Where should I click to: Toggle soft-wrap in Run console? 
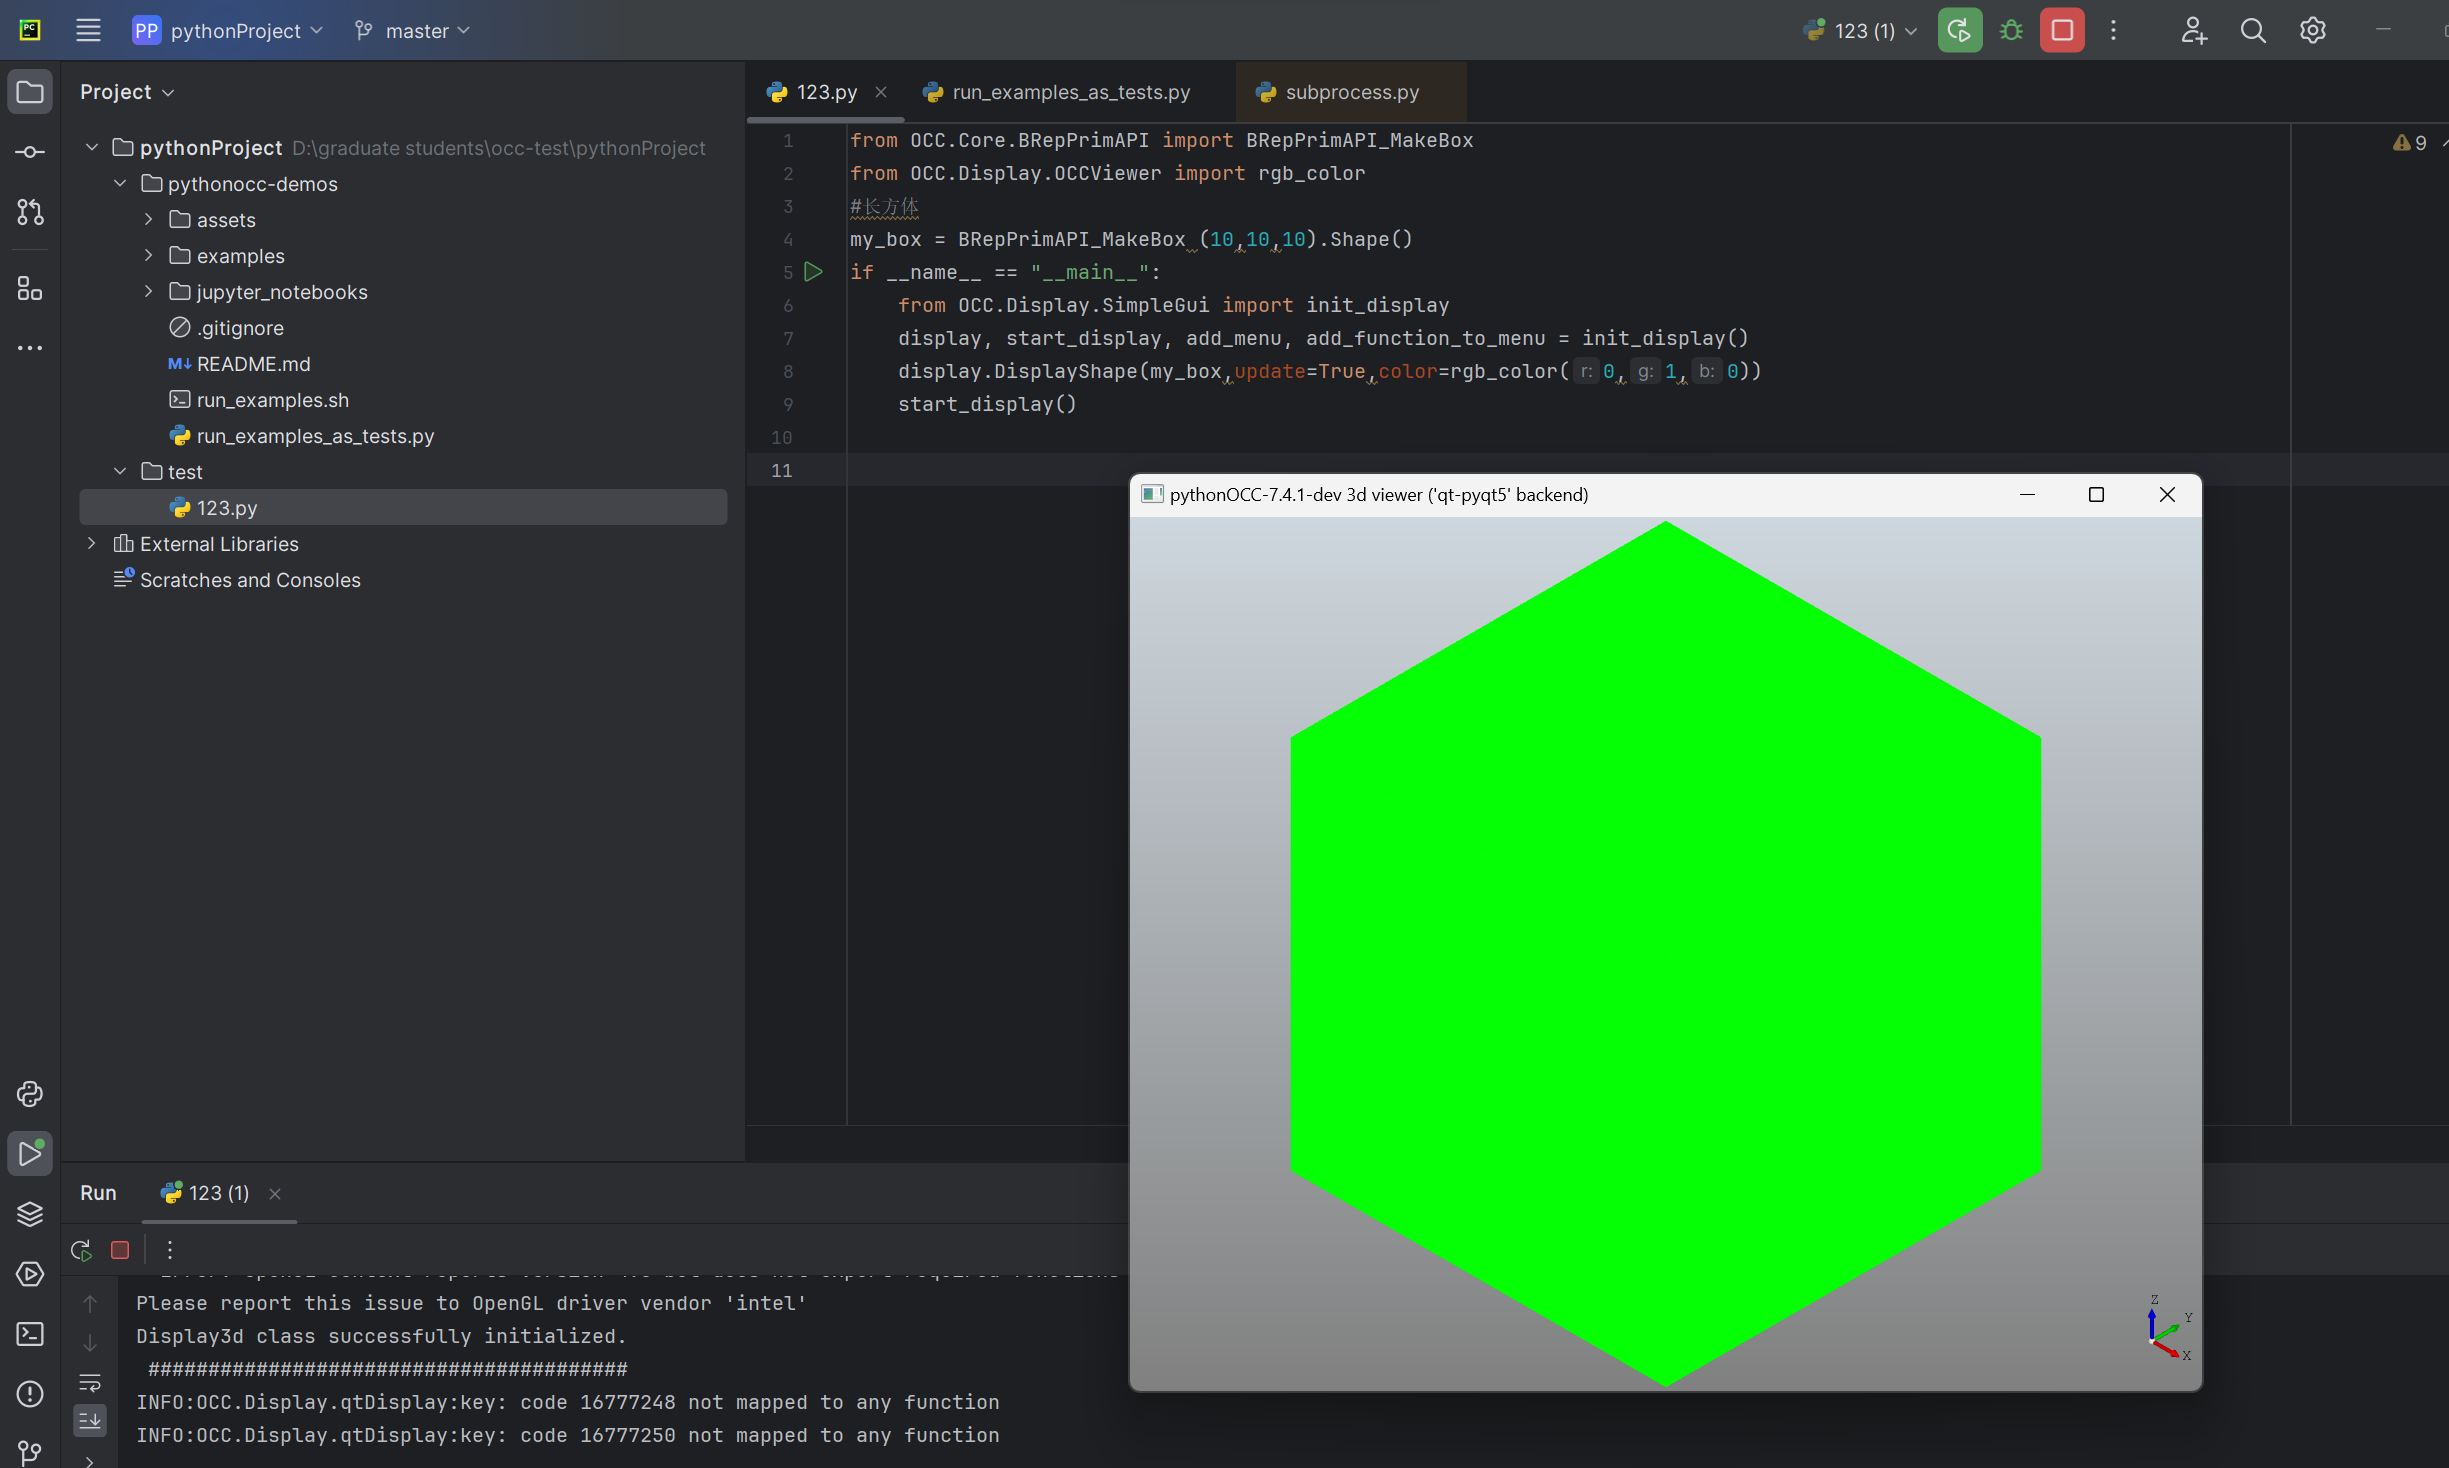(x=90, y=1383)
